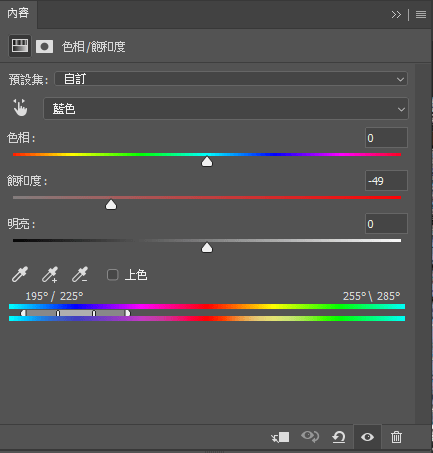Viewport: 433px width, 453px height.
Task: View previous state icon
Action: 310,436
